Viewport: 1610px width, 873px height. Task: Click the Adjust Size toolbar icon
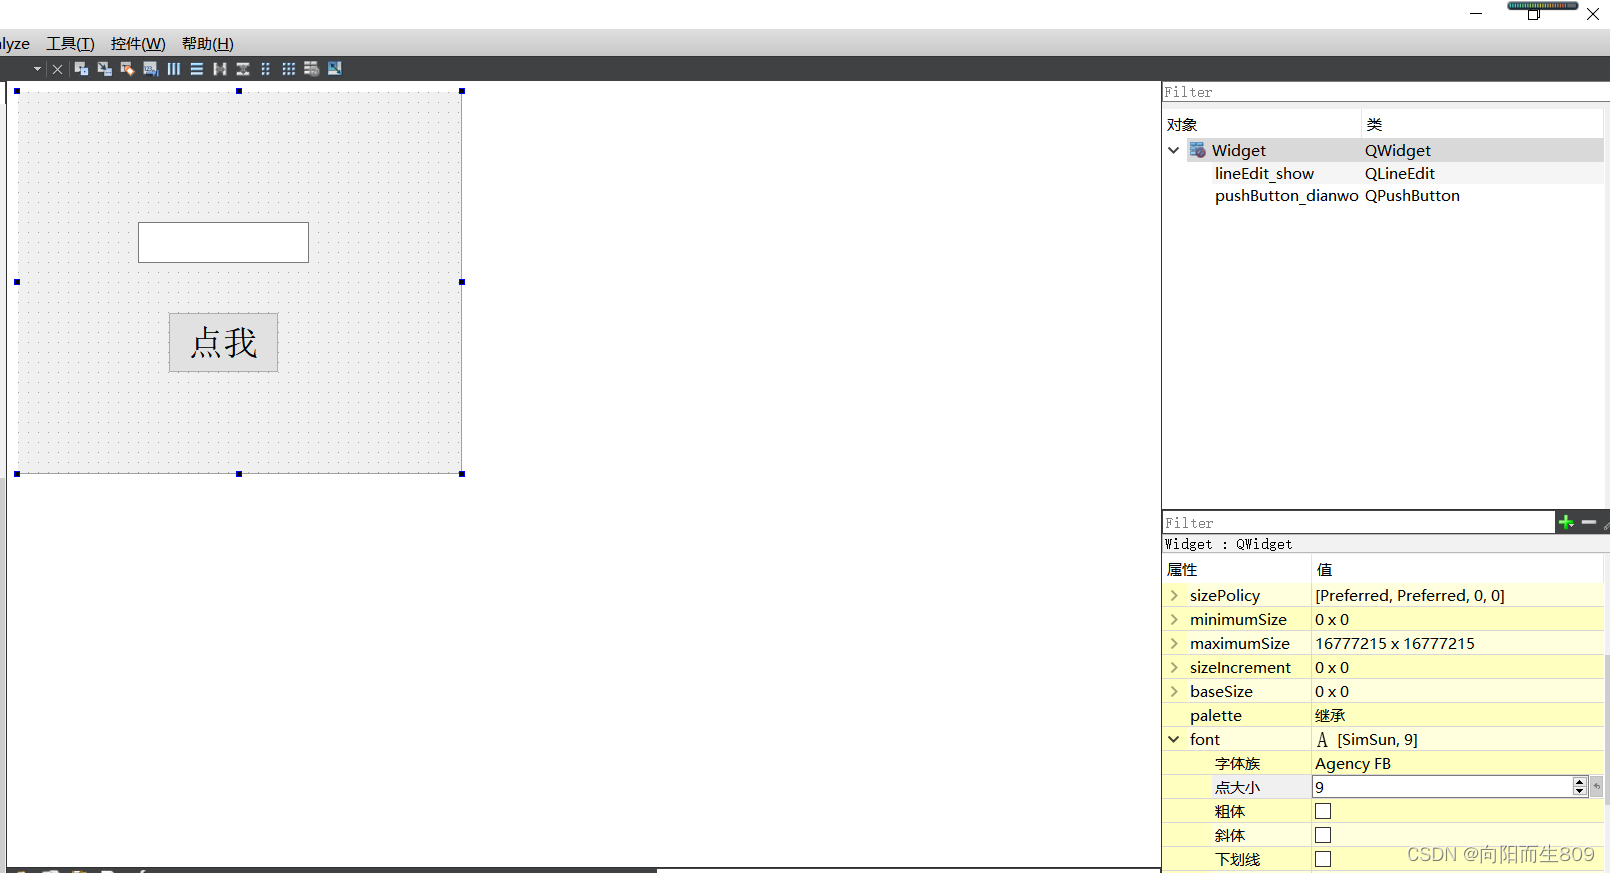coord(335,69)
